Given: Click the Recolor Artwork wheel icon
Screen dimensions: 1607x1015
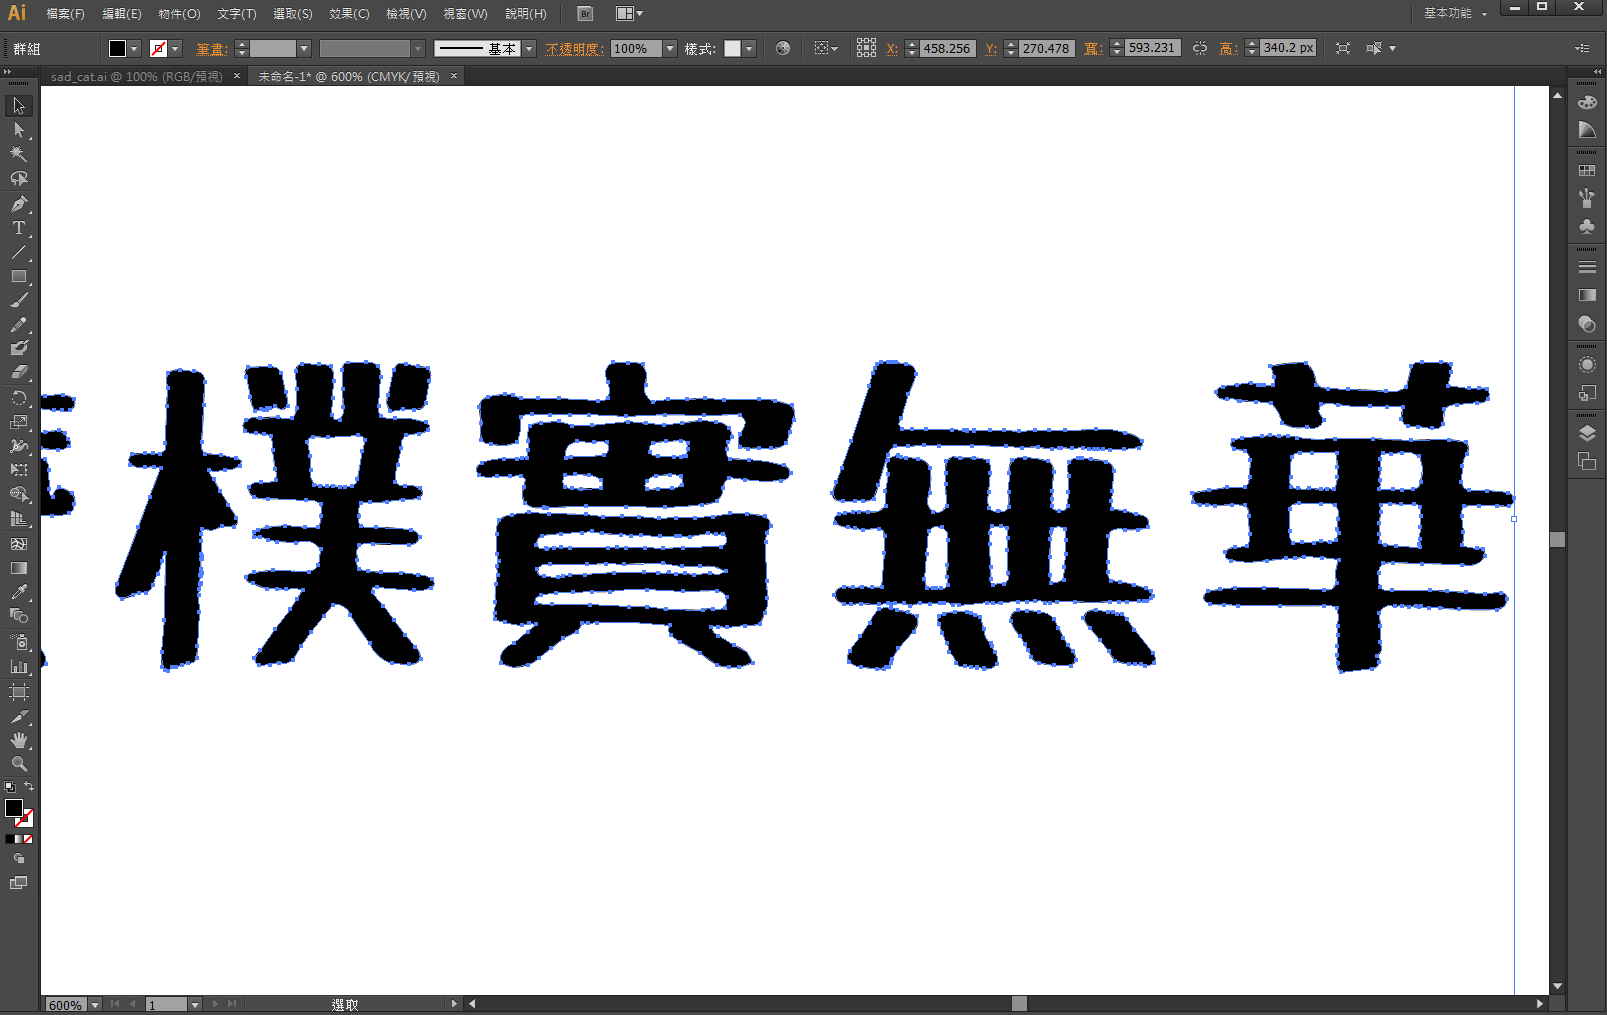Looking at the screenshot, I should coord(783,48).
